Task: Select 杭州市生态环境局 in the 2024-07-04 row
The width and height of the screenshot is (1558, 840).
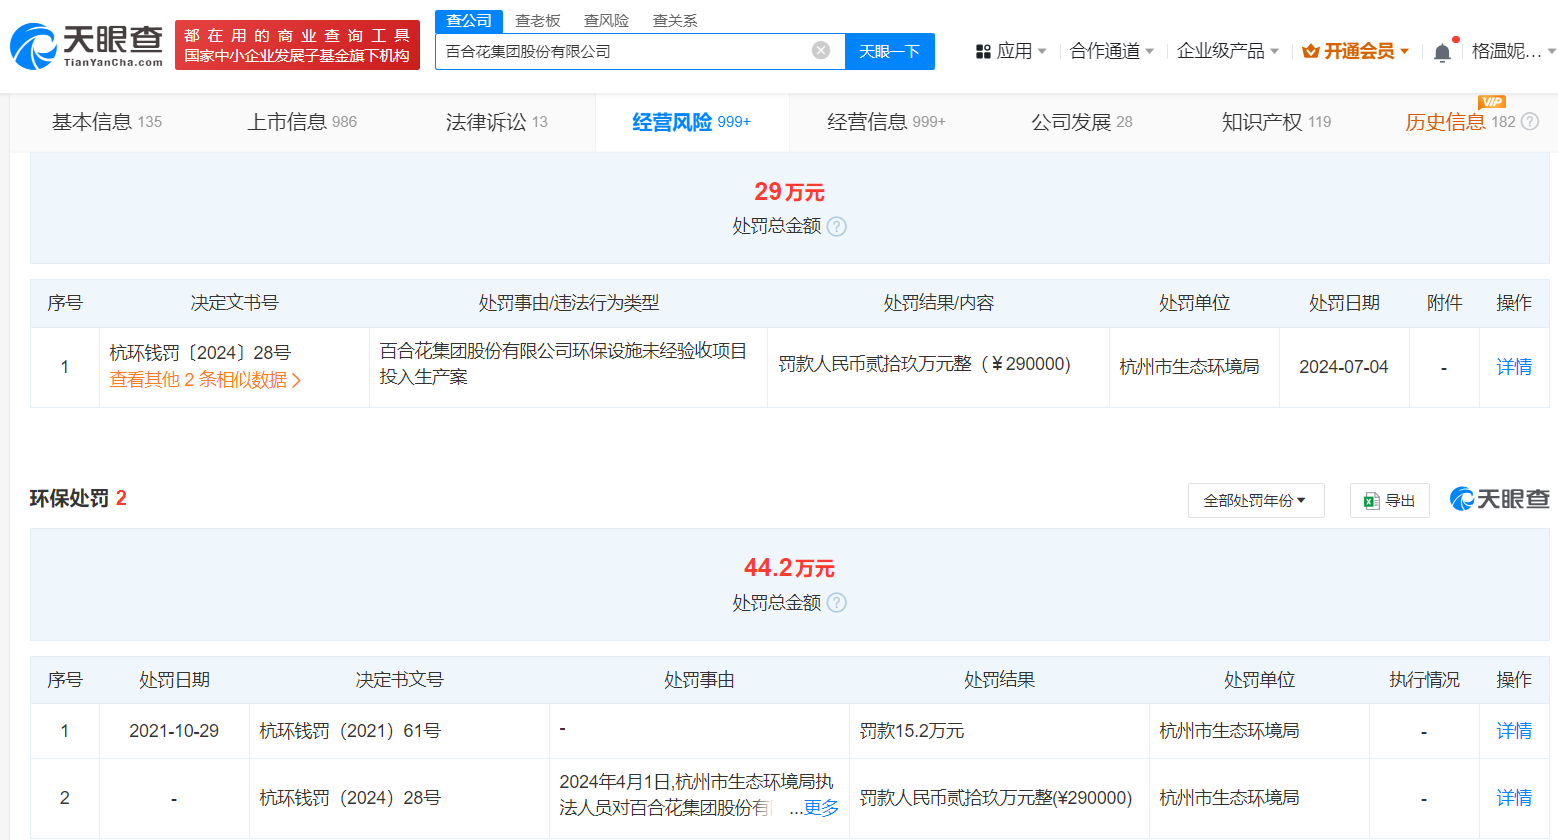Action: pos(1189,367)
